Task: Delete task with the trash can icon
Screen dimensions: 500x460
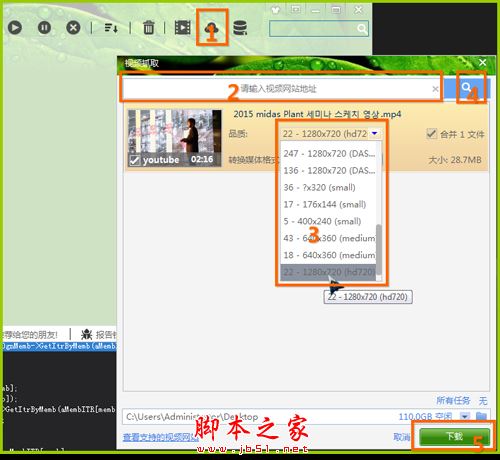Action: coord(149,27)
